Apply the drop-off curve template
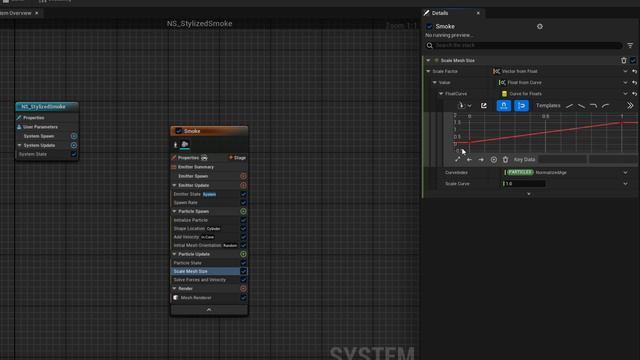This screenshot has width=640, height=360. pyautogui.click(x=593, y=106)
